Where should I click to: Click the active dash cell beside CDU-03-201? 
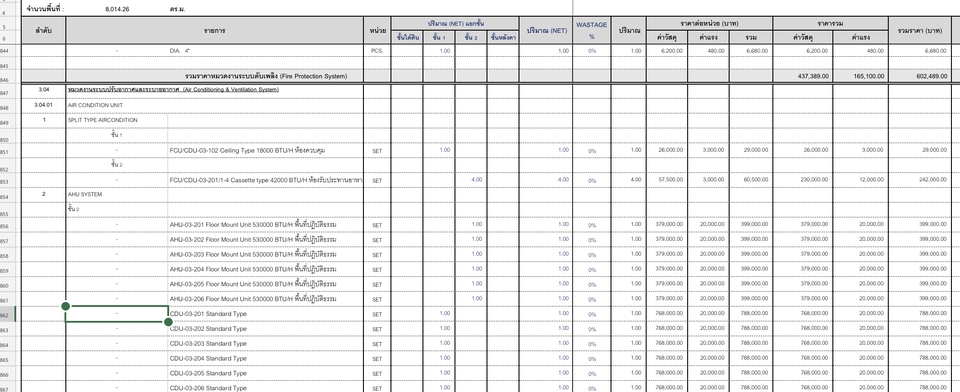[x=116, y=314]
